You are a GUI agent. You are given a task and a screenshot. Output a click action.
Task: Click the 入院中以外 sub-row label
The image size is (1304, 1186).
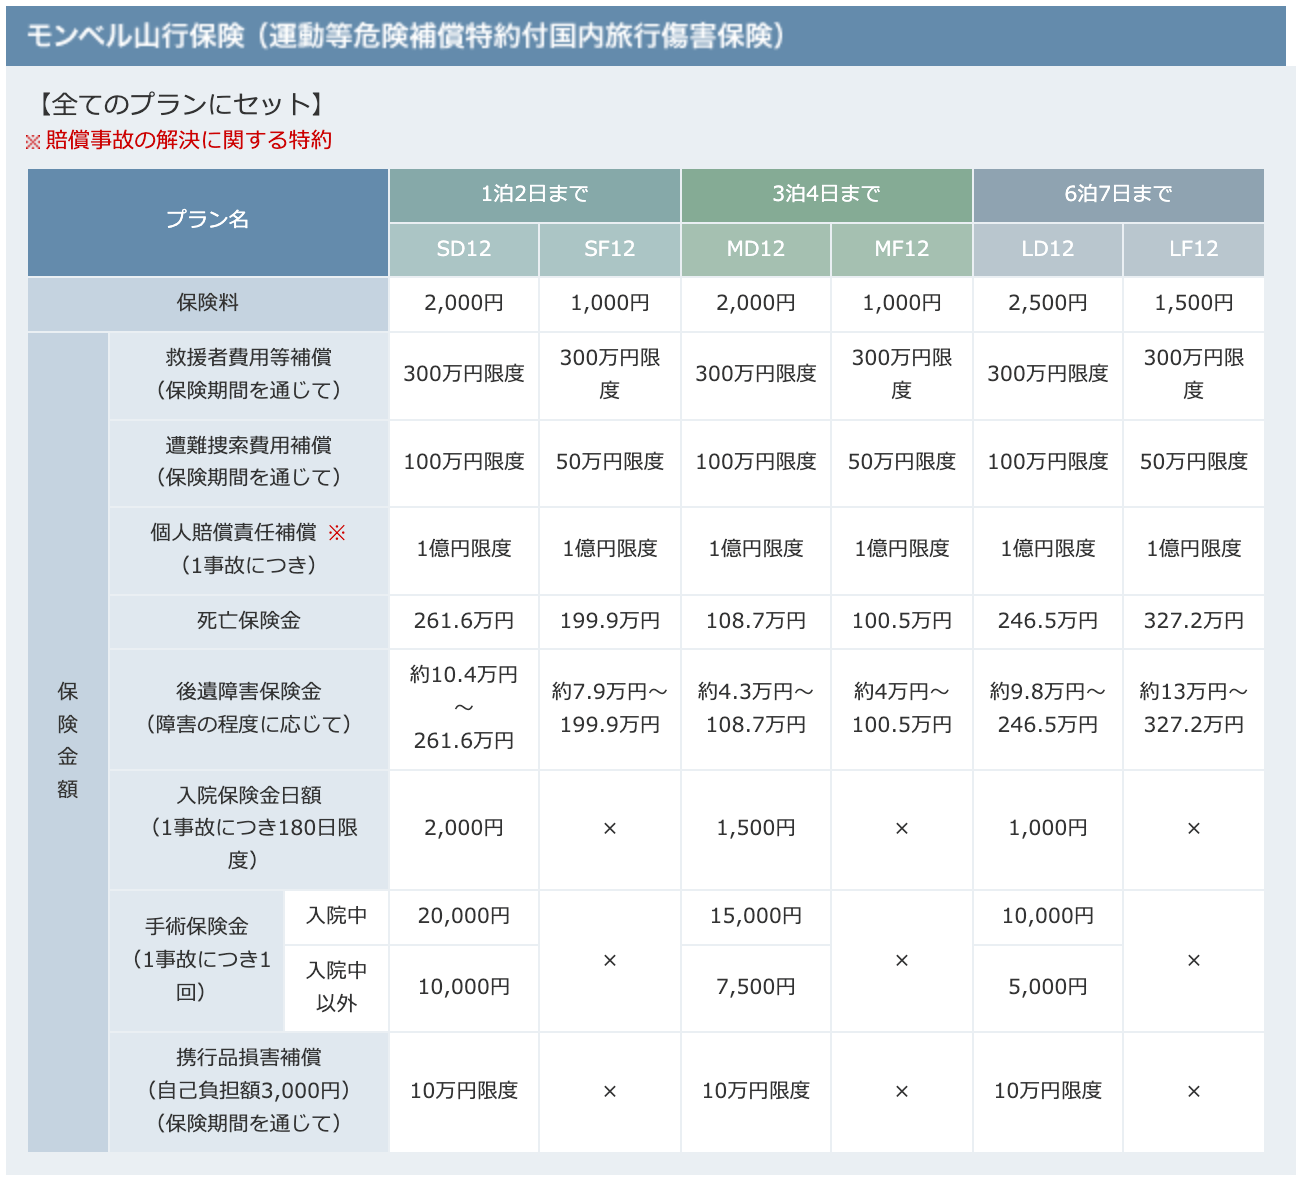coord(337,988)
